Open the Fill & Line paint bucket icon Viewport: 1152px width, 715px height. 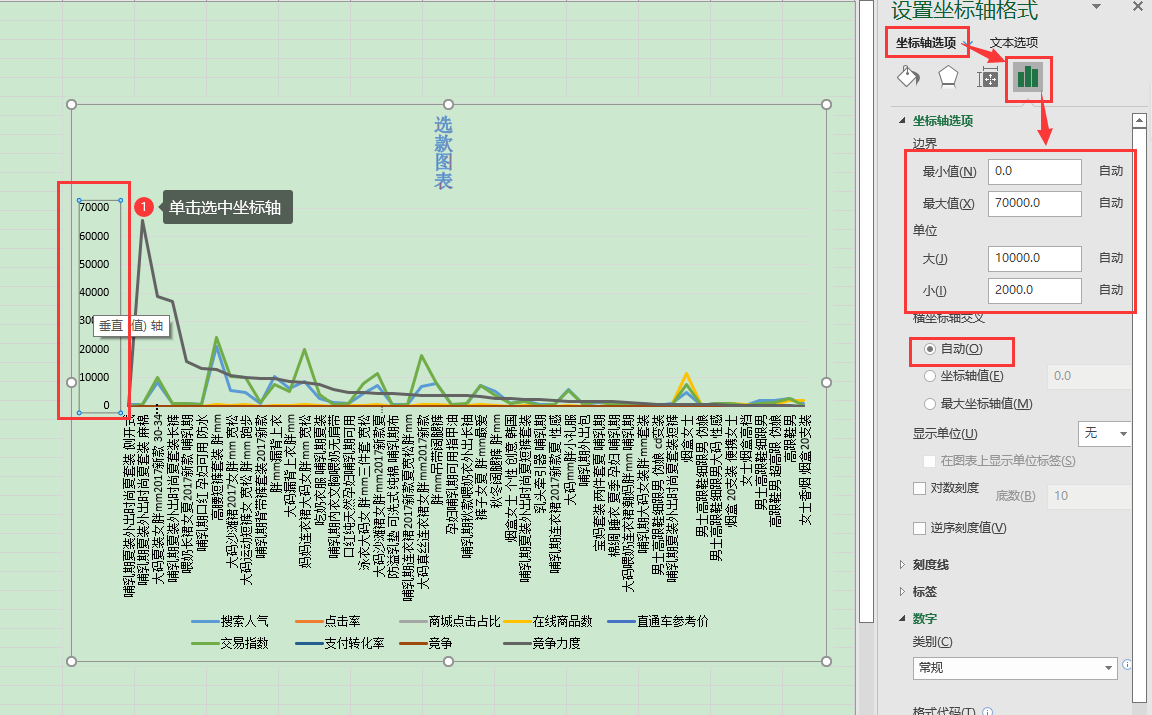[x=907, y=77]
